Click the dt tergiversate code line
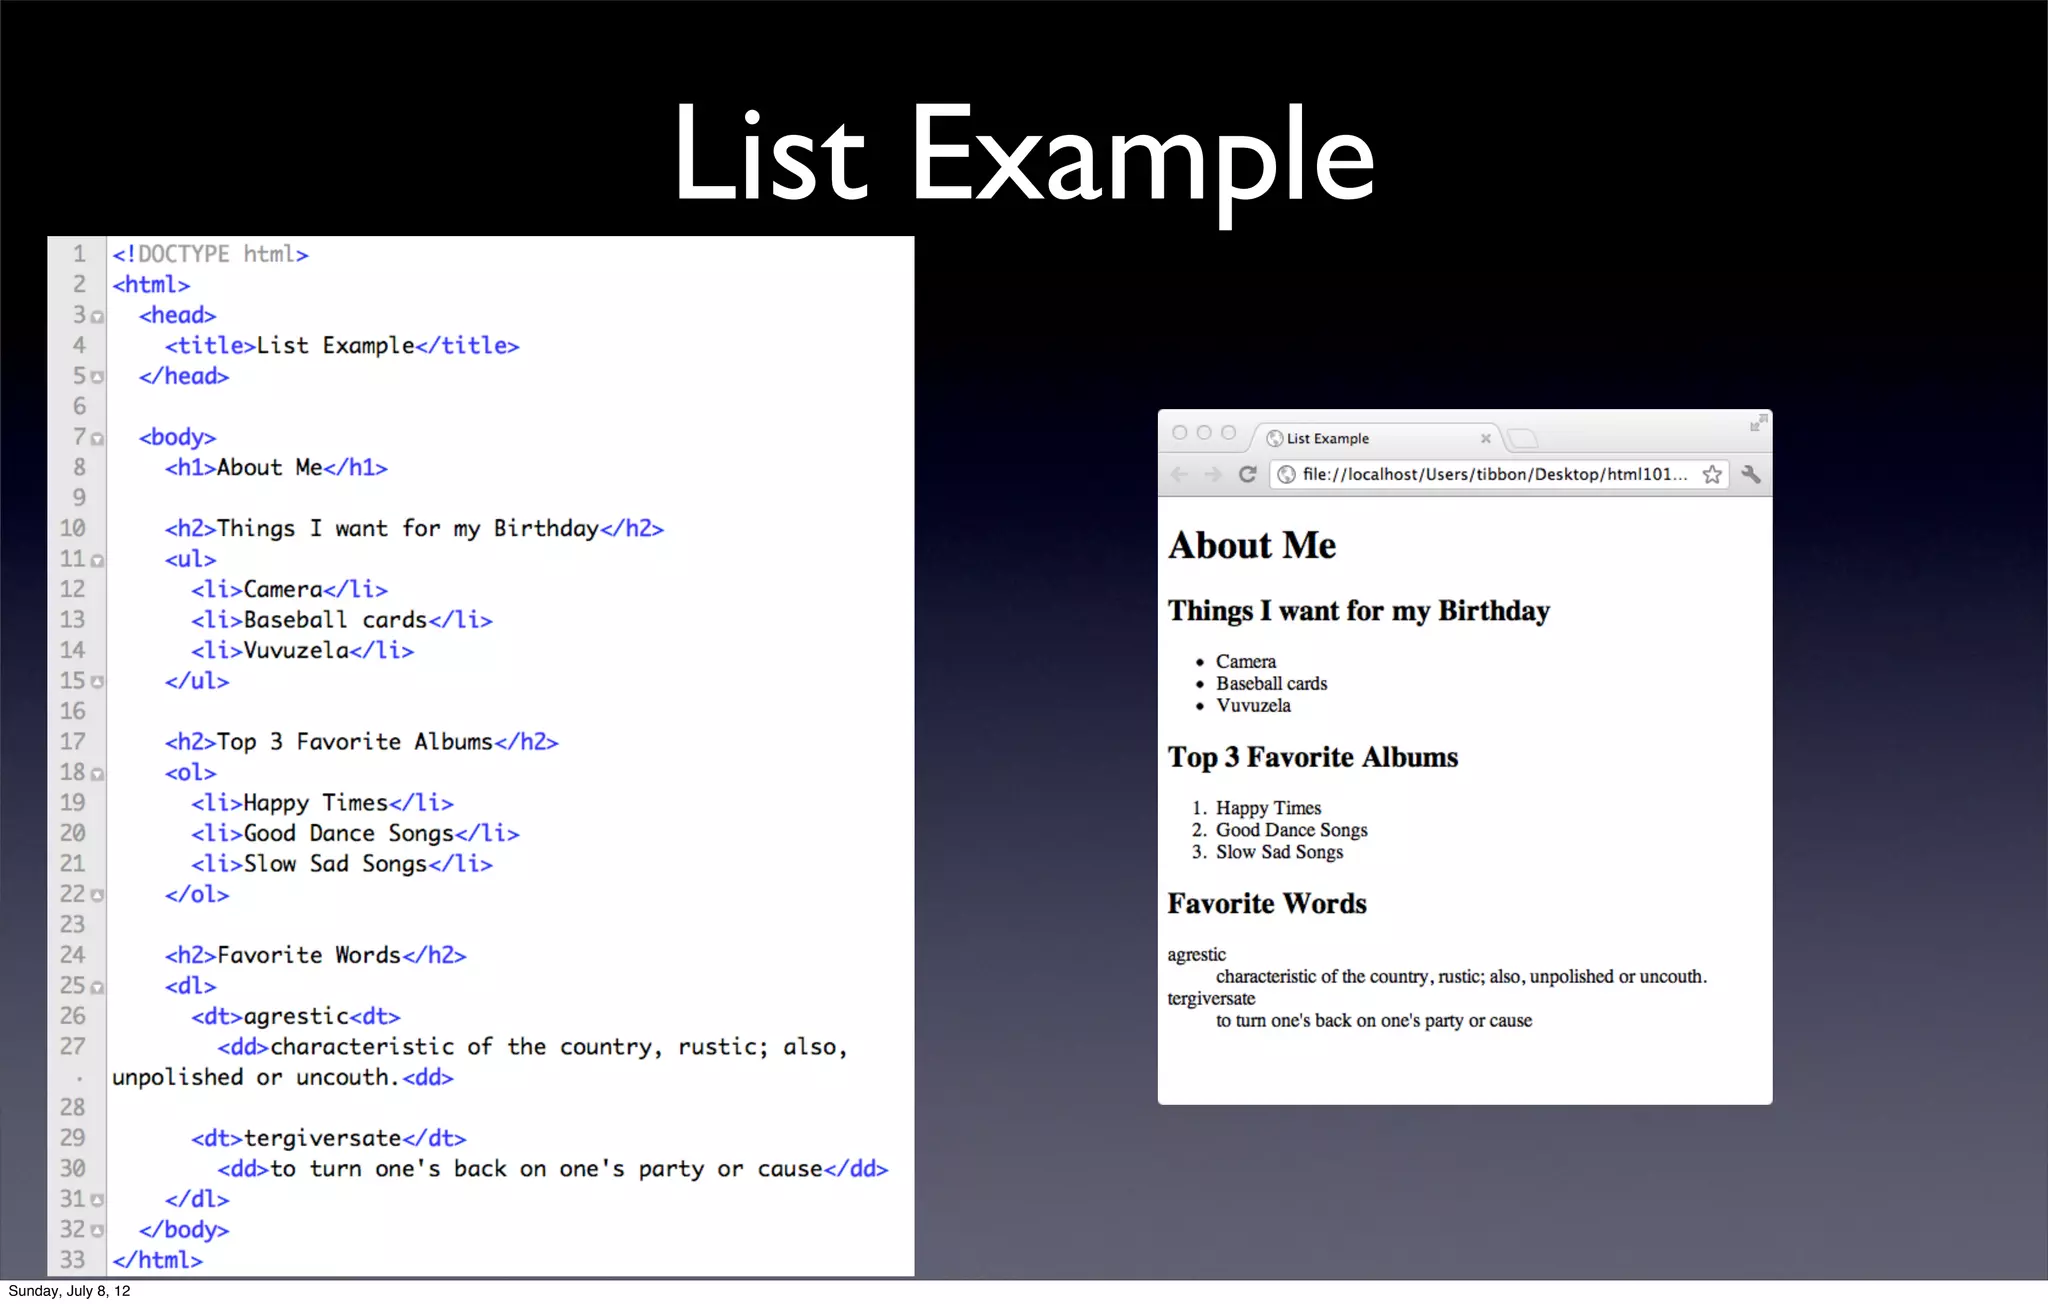 [x=329, y=1139]
